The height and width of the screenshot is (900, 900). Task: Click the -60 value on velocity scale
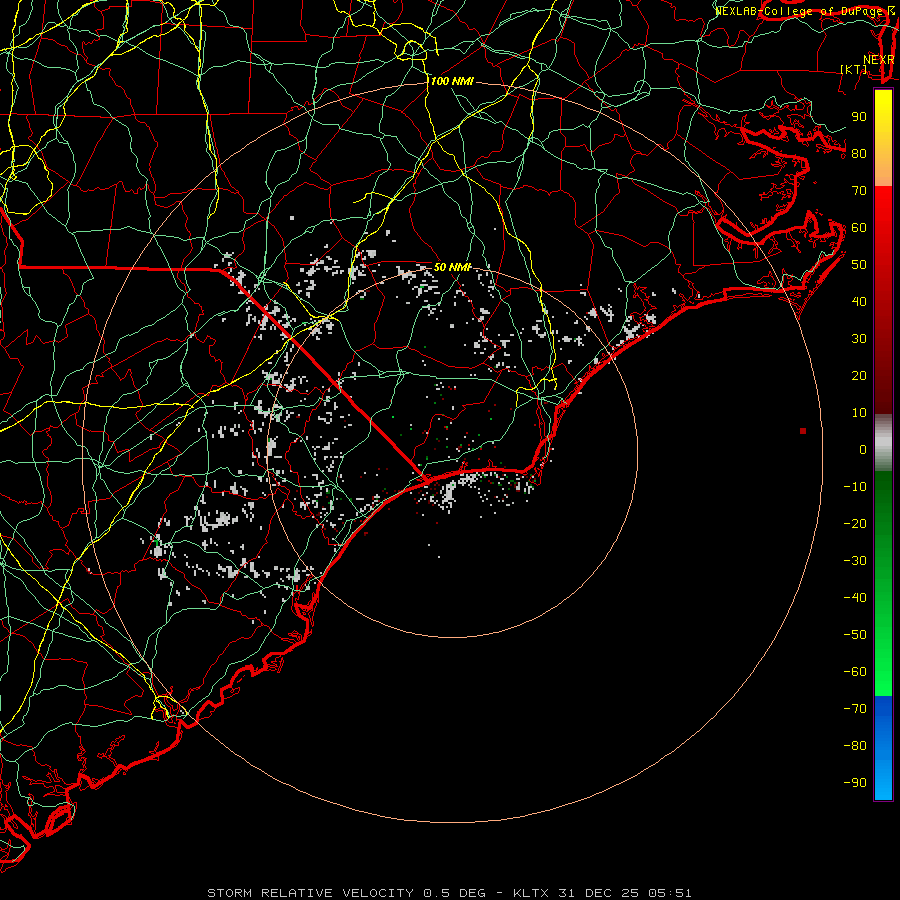(855, 672)
